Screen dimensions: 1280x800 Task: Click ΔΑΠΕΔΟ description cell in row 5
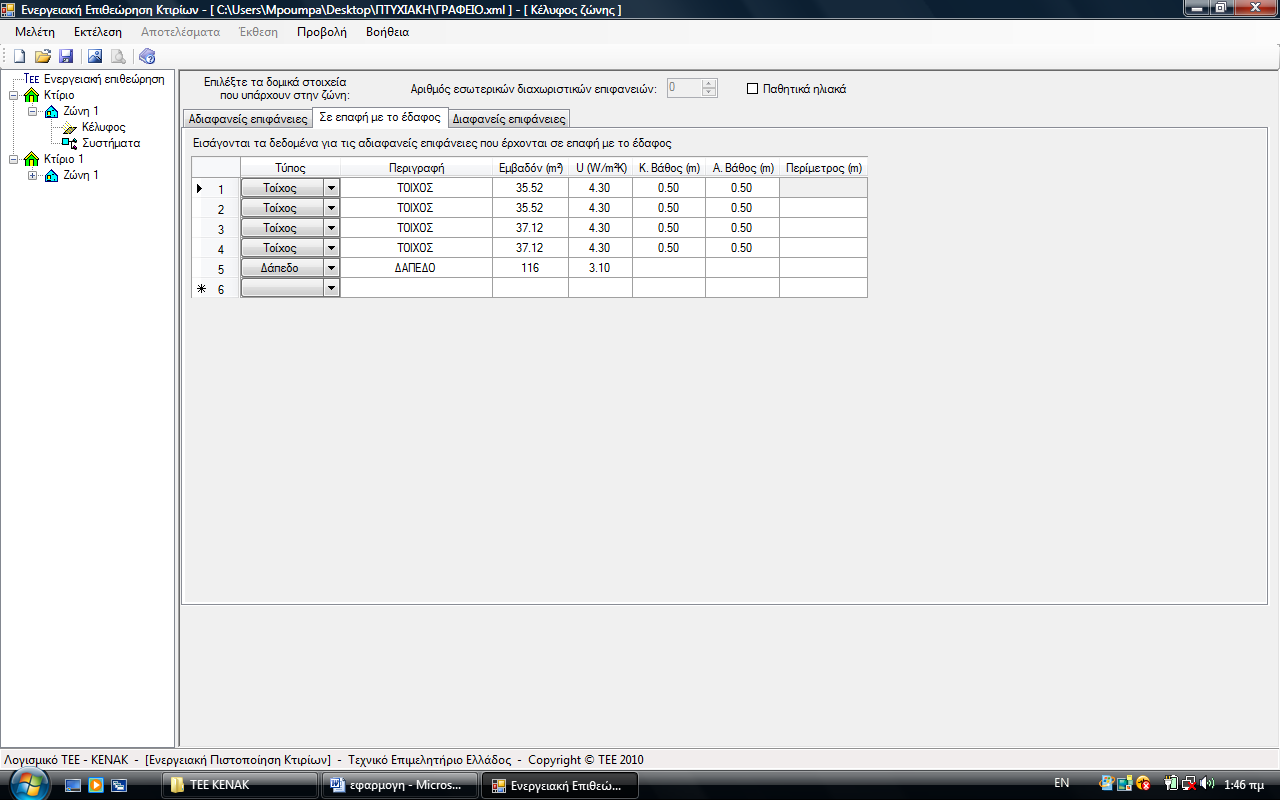(416, 268)
